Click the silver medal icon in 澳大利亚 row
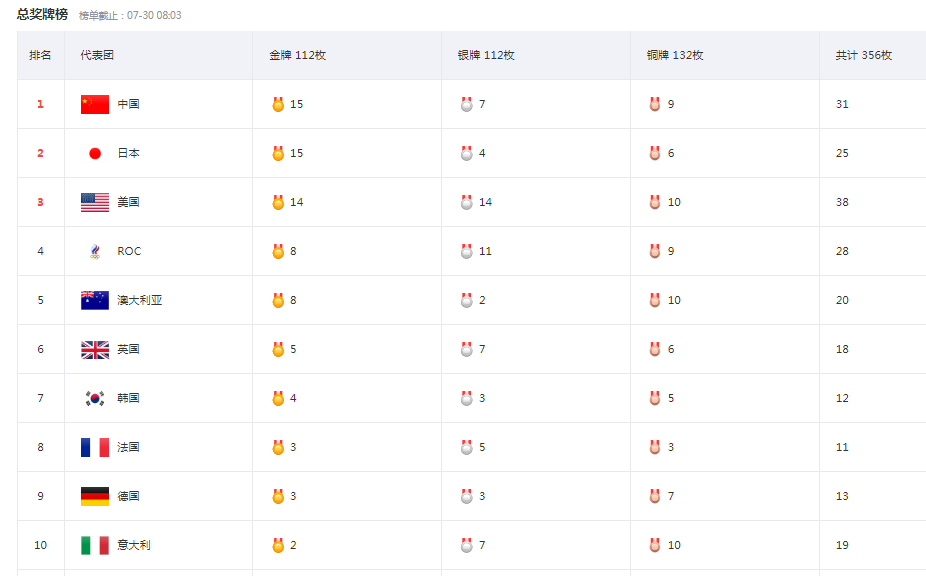Screen dimensions: 926x576 pyautogui.click(x=467, y=301)
